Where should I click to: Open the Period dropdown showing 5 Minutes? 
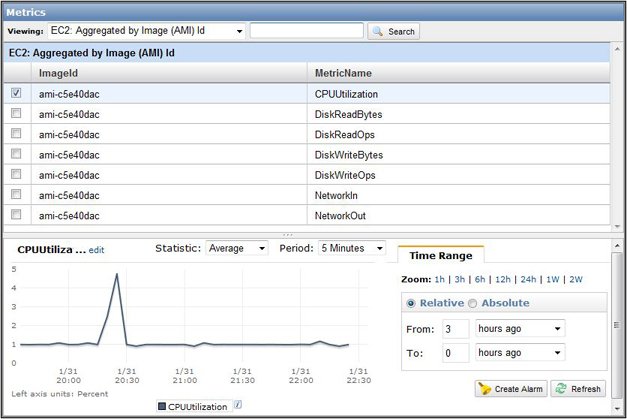point(352,248)
